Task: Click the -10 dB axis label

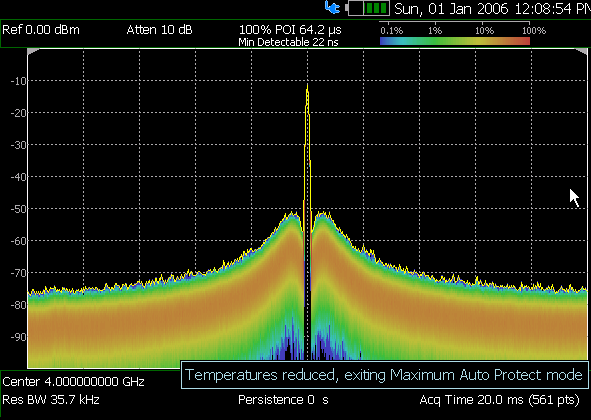Action: 19,81
